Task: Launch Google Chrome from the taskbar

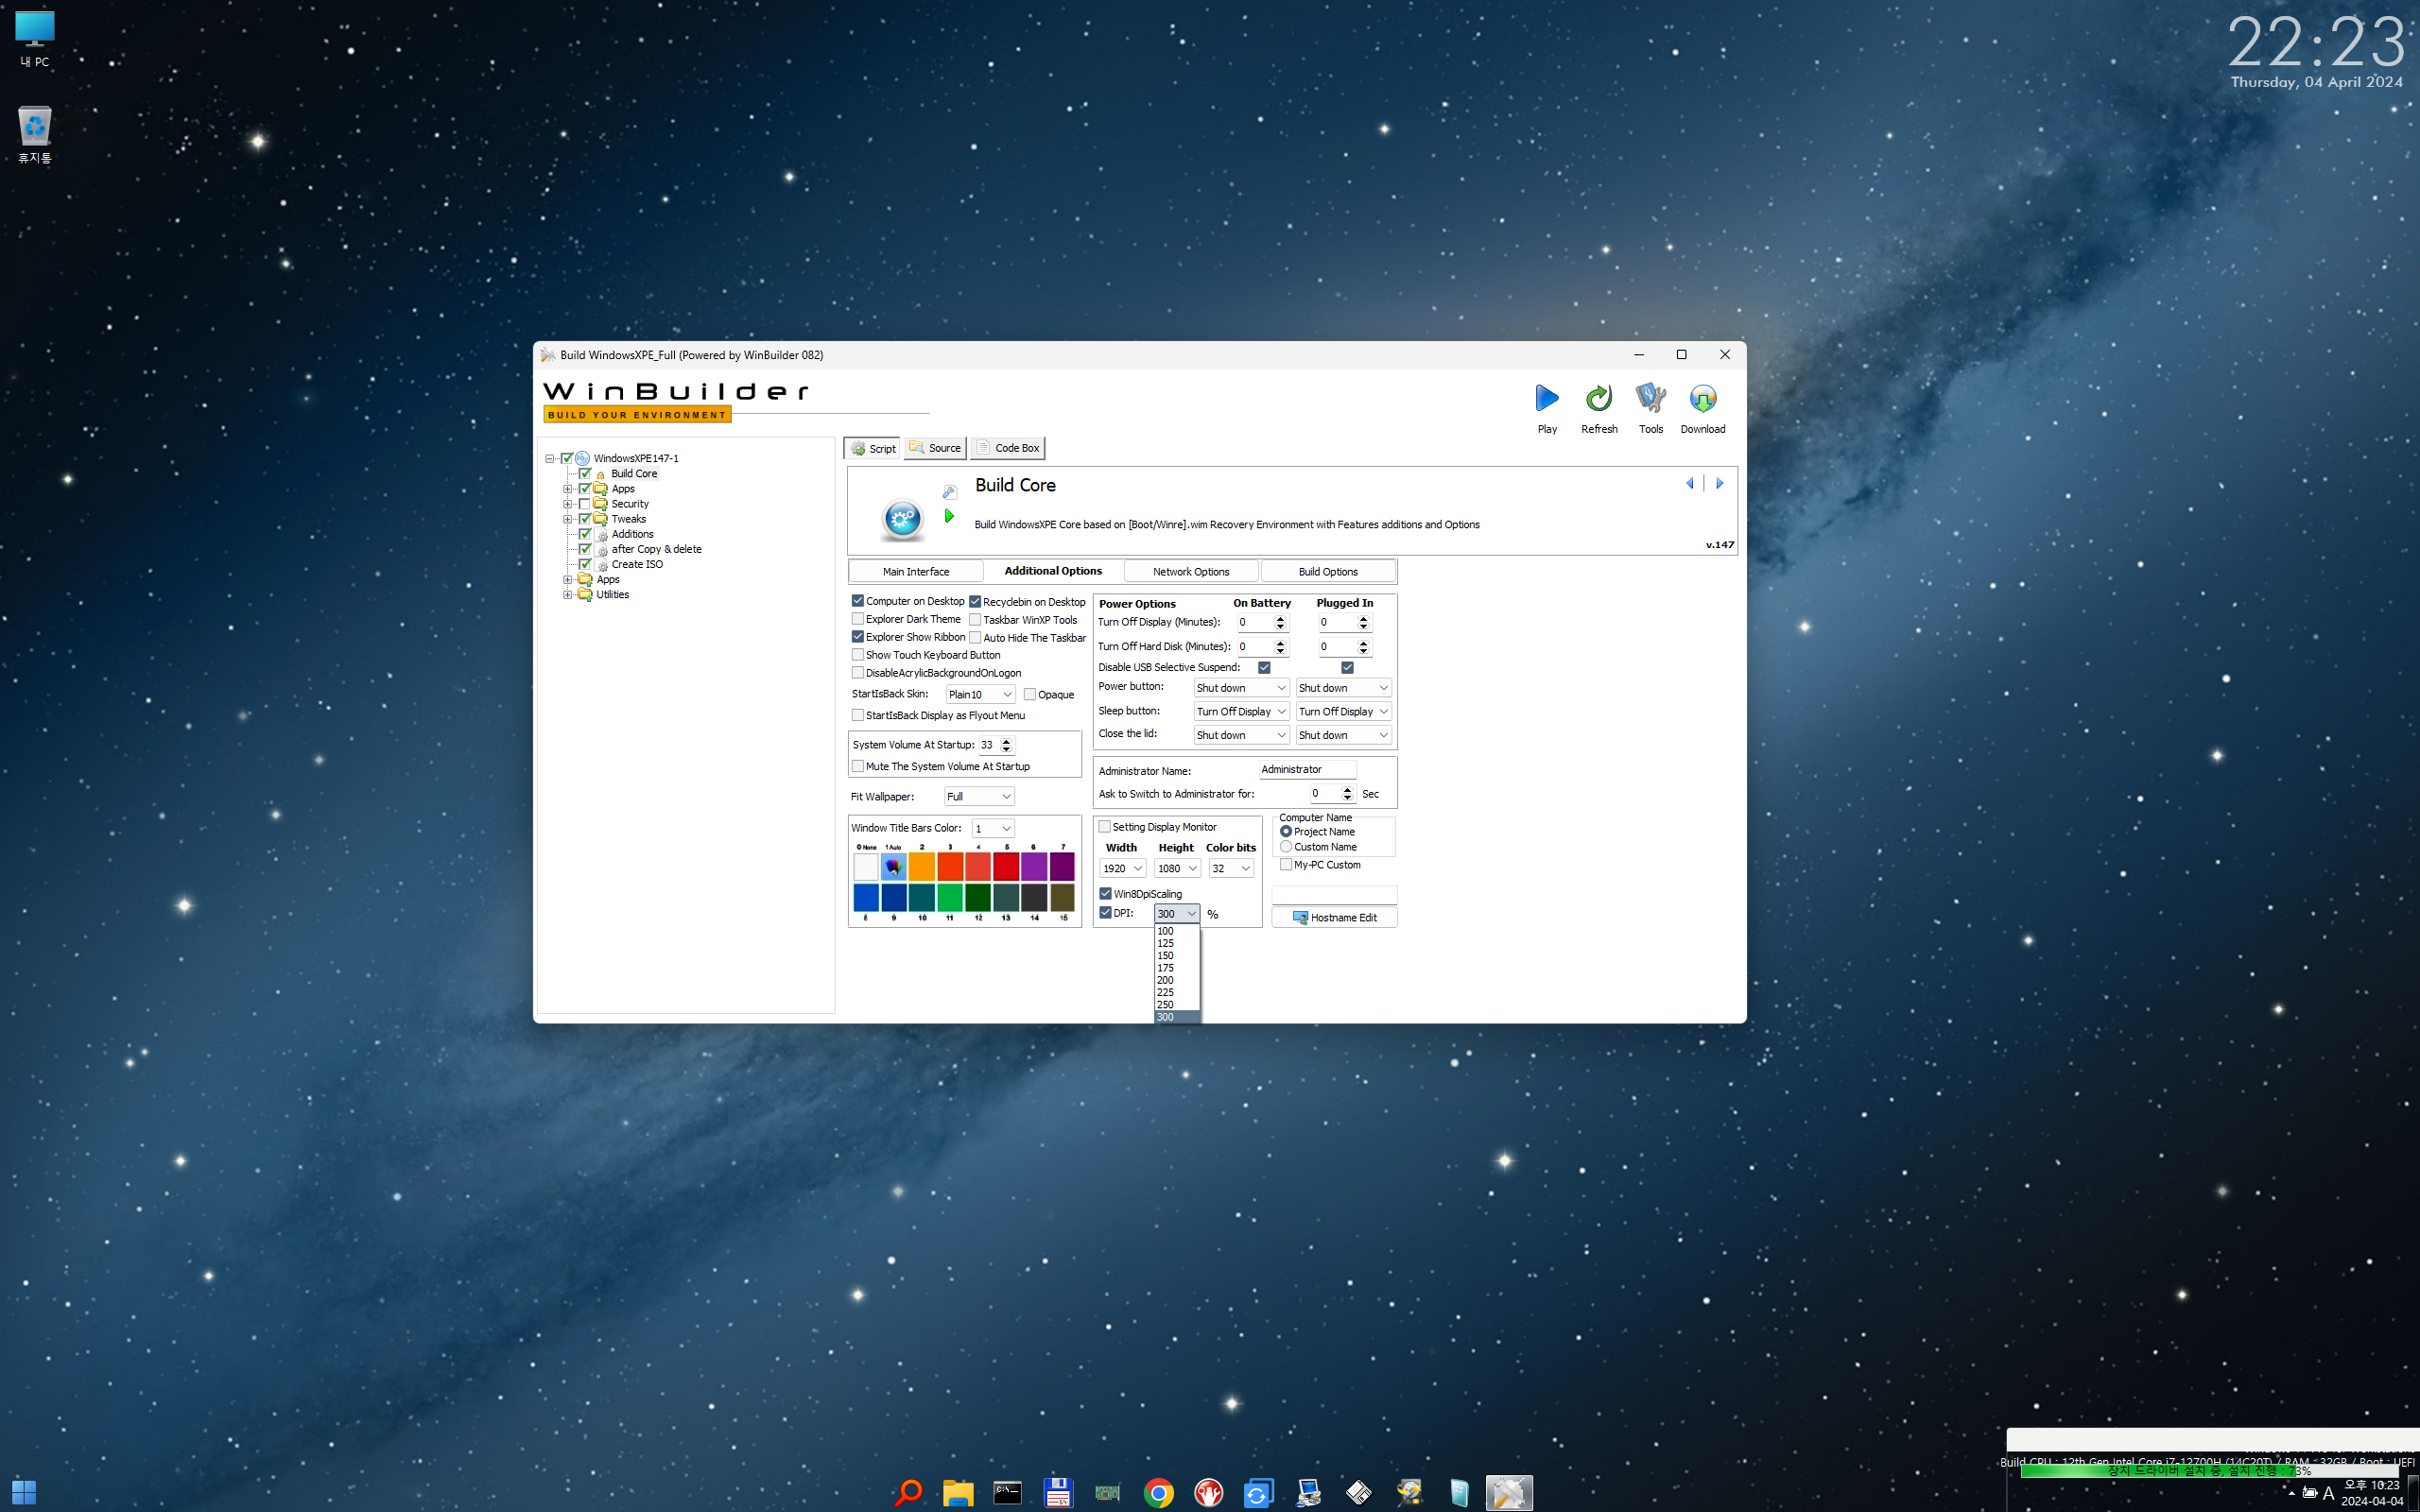Action: (x=1158, y=1493)
